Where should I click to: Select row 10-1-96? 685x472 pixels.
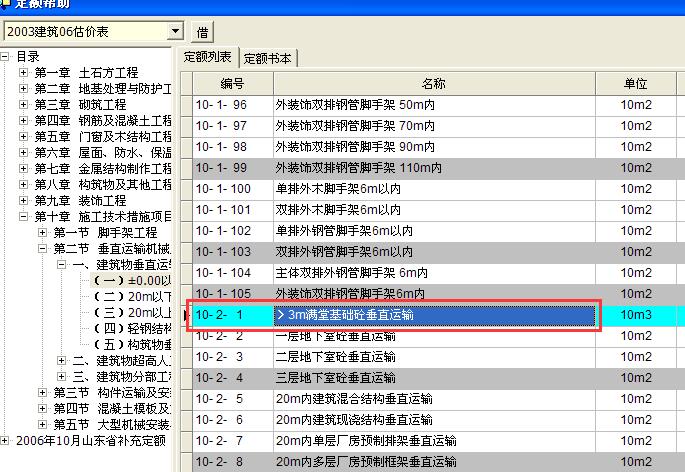point(435,105)
